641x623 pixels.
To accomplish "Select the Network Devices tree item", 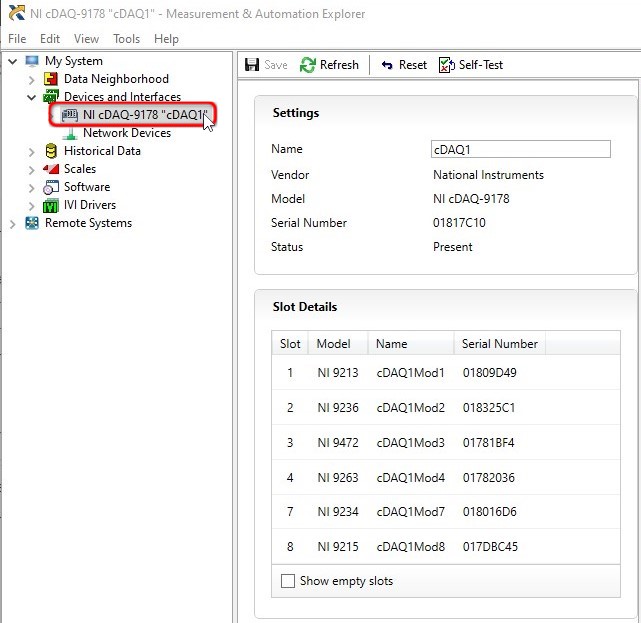I will (127, 133).
